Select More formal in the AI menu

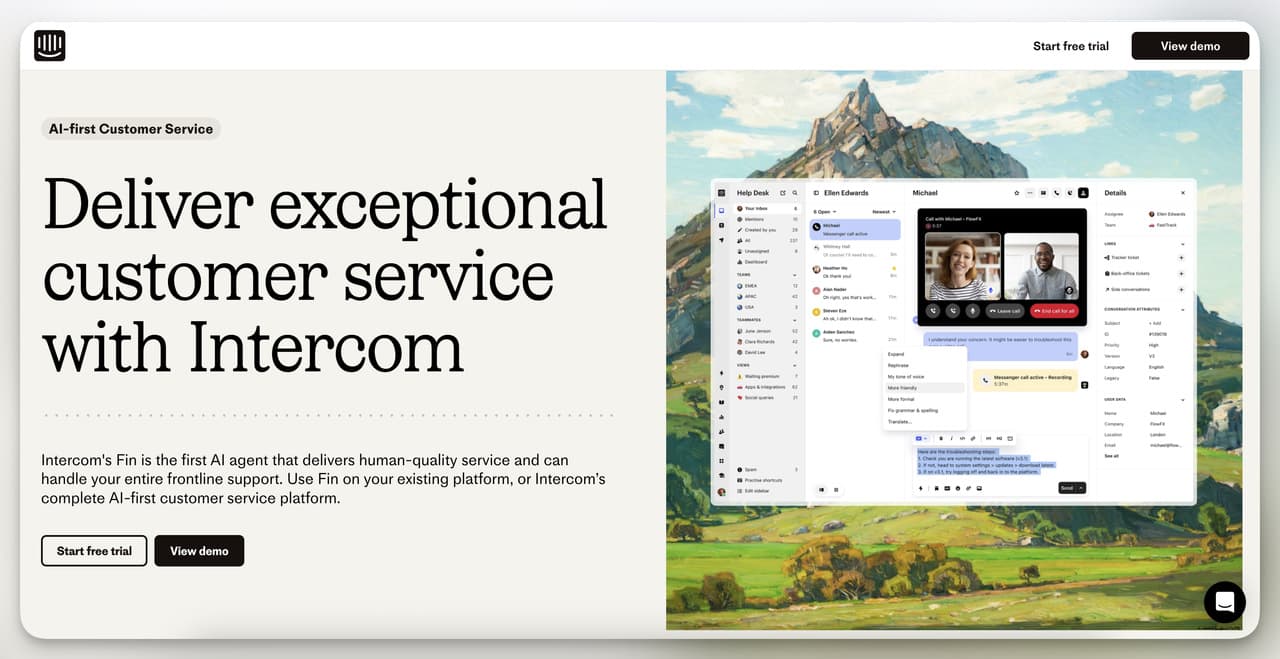tap(901, 399)
